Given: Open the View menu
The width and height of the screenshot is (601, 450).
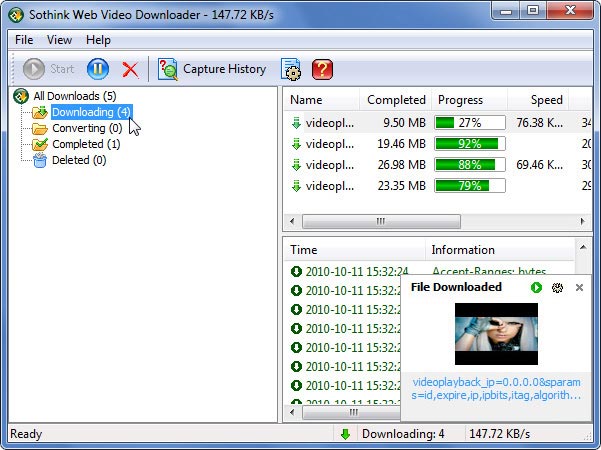Looking at the screenshot, I should click(x=59, y=39).
